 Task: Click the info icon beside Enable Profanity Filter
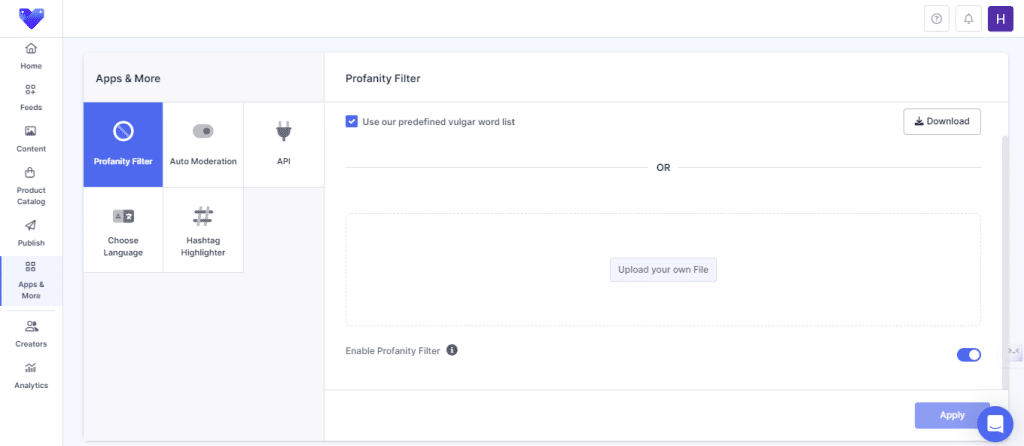click(452, 350)
